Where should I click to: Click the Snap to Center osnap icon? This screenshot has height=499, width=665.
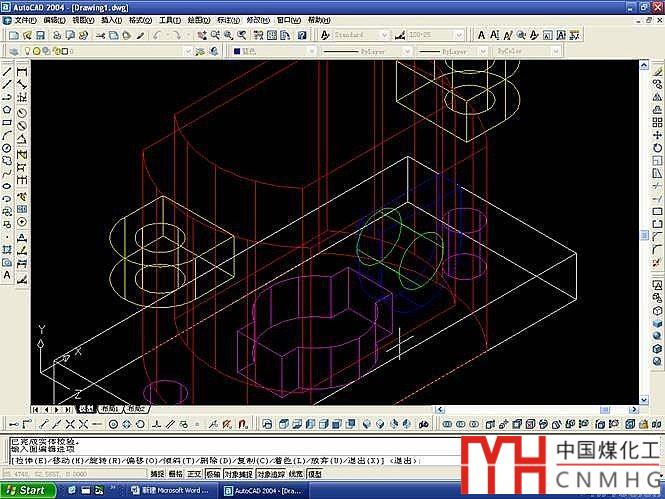113,424
